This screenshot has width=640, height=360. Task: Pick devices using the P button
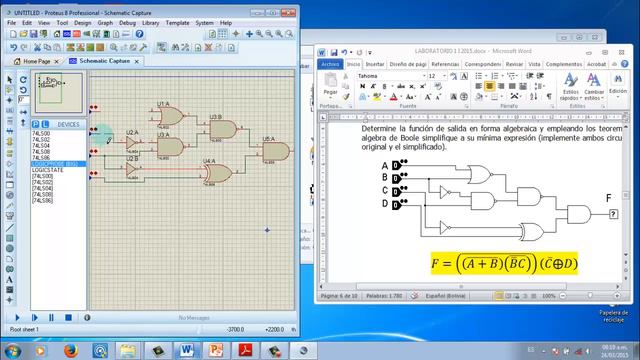pos(36,124)
